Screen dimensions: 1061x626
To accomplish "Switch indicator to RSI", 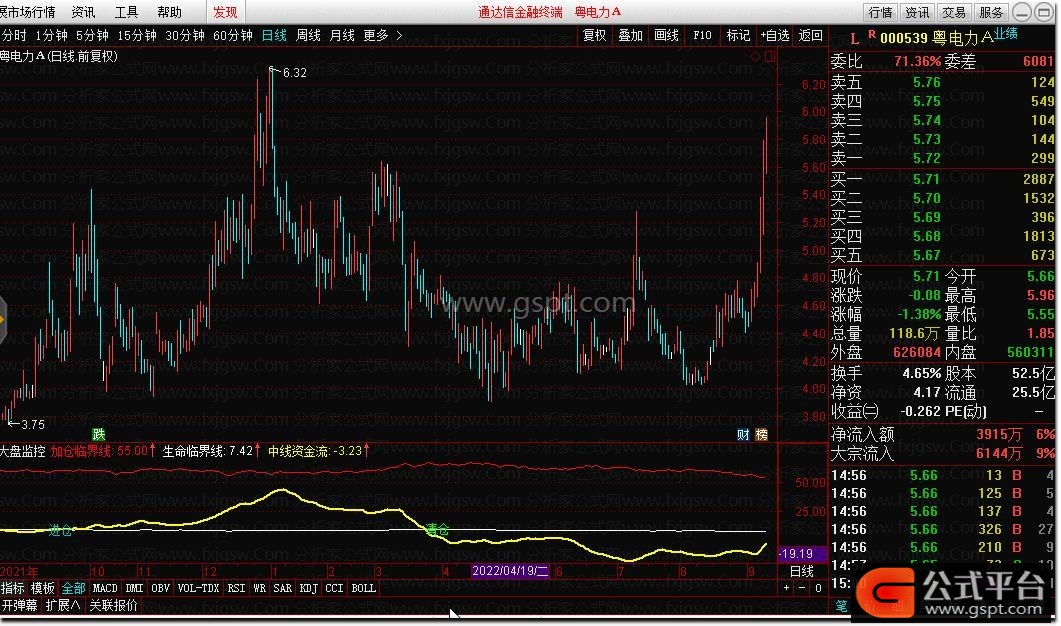I will point(236,588).
